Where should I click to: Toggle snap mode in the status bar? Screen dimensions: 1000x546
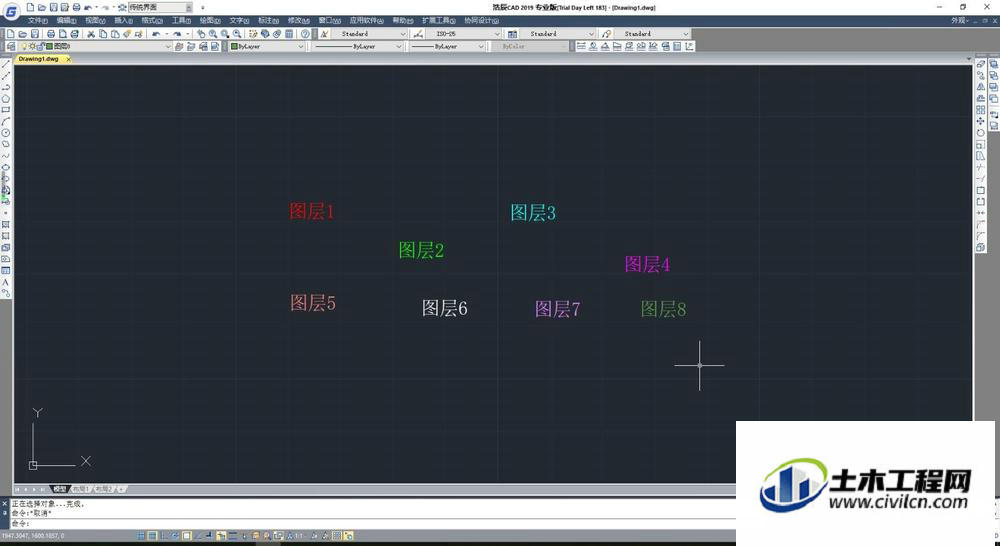point(140,536)
